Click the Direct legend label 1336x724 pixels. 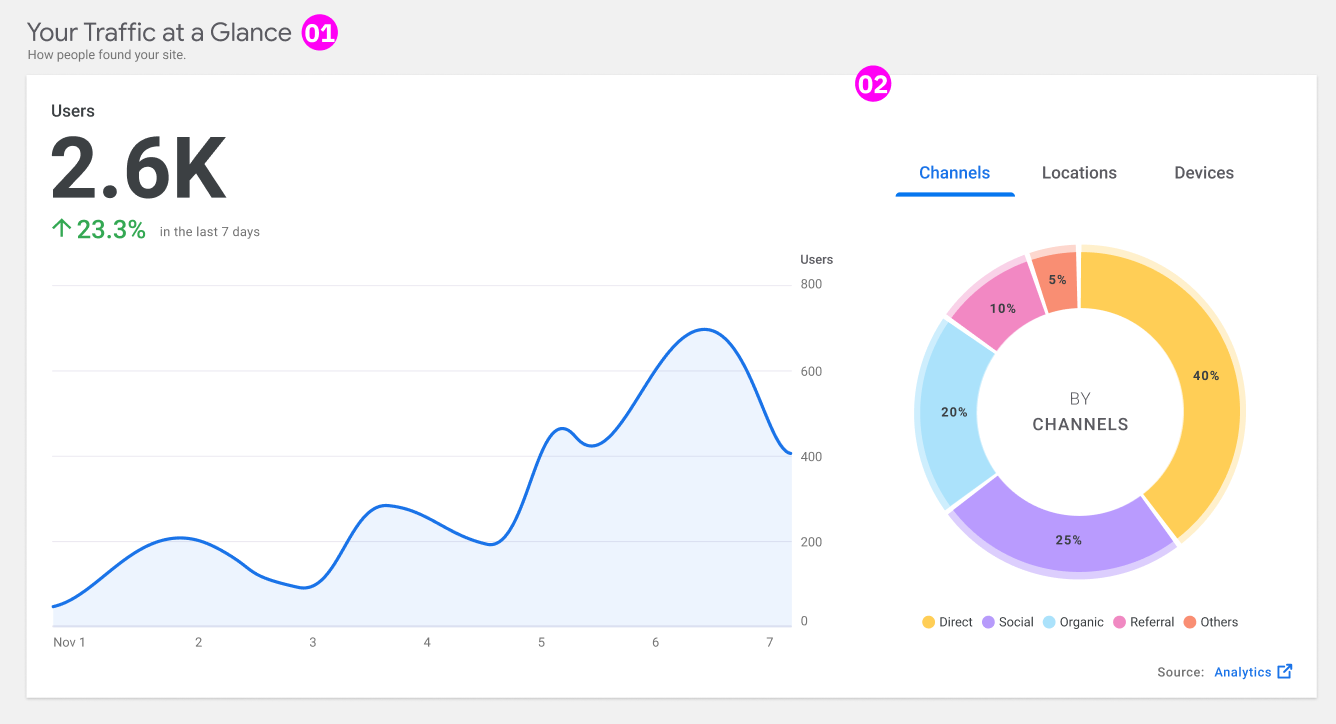click(956, 622)
